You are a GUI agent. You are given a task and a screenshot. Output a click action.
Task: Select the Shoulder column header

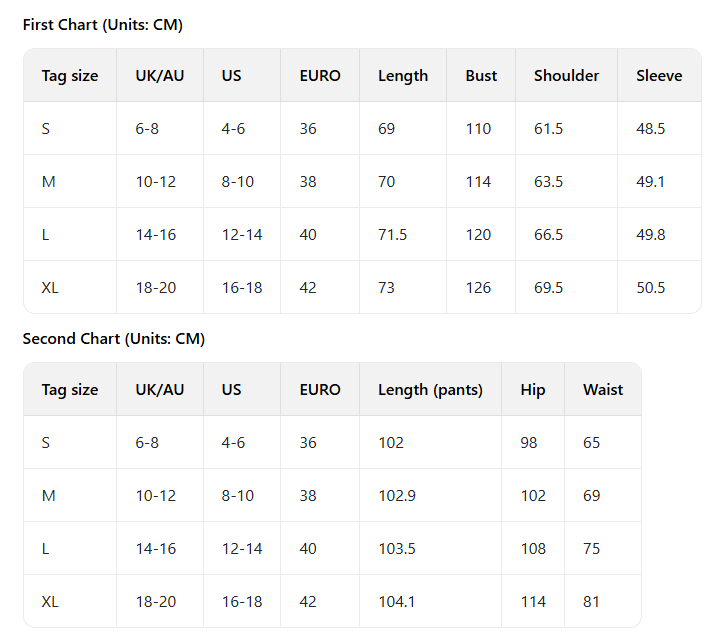[566, 76]
